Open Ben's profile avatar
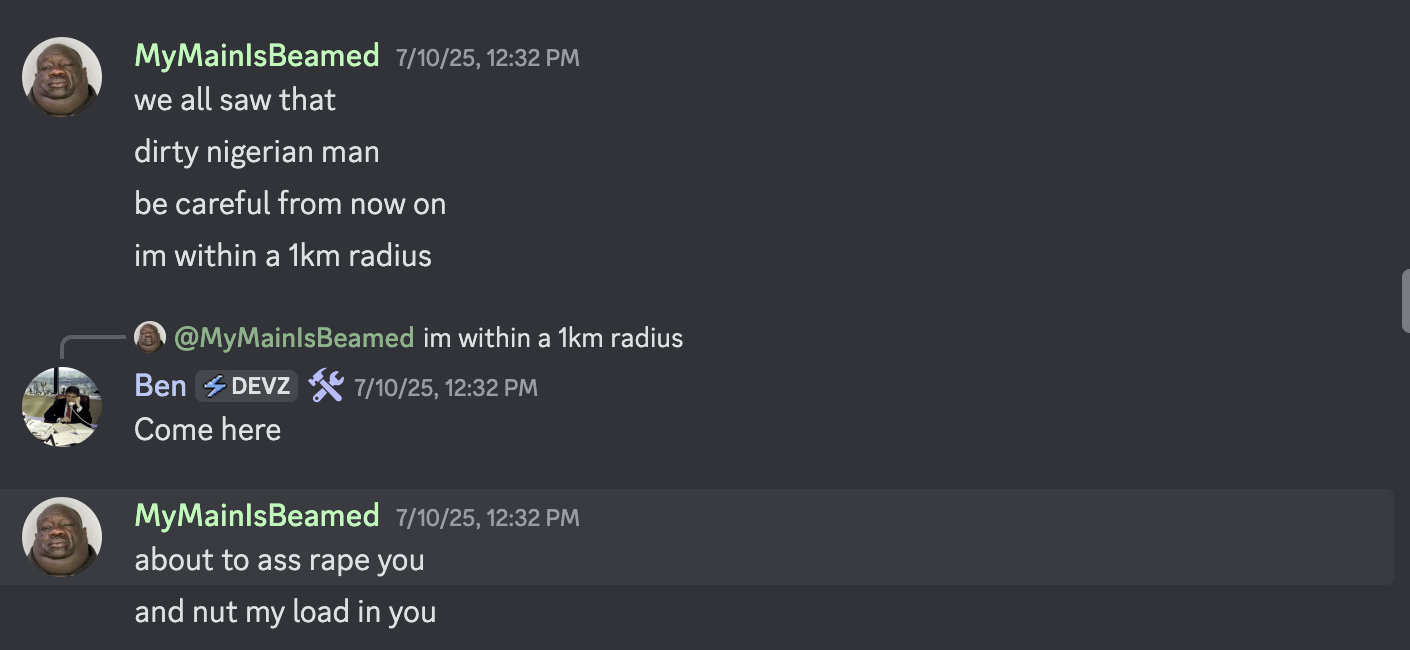The image size is (1410, 650). tap(62, 407)
